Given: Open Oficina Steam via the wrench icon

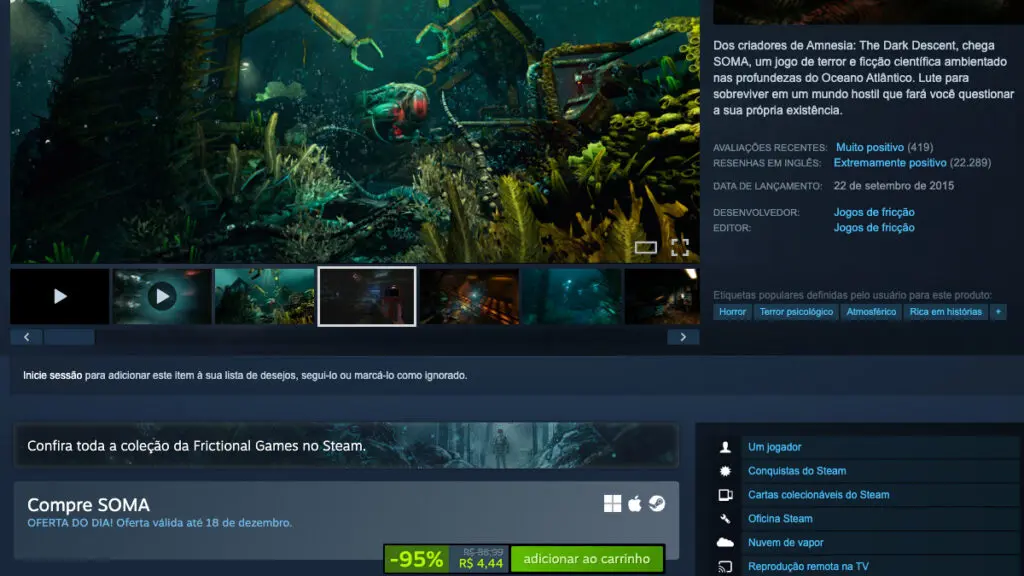Looking at the screenshot, I should point(725,518).
